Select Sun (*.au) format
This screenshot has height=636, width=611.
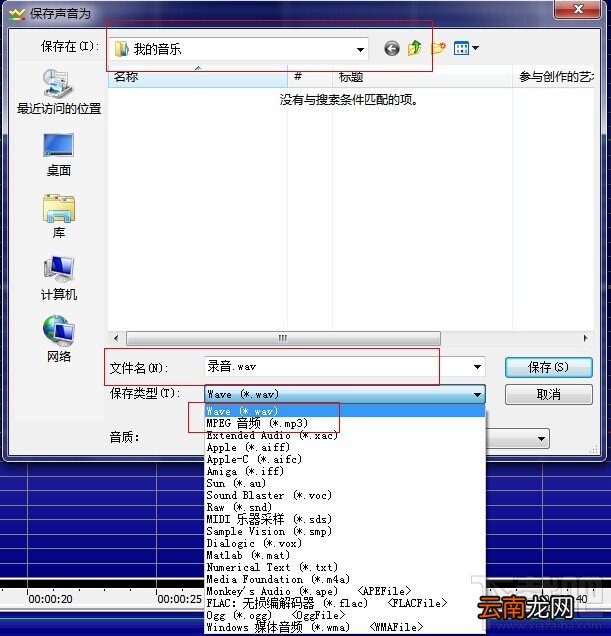[x=345, y=483]
